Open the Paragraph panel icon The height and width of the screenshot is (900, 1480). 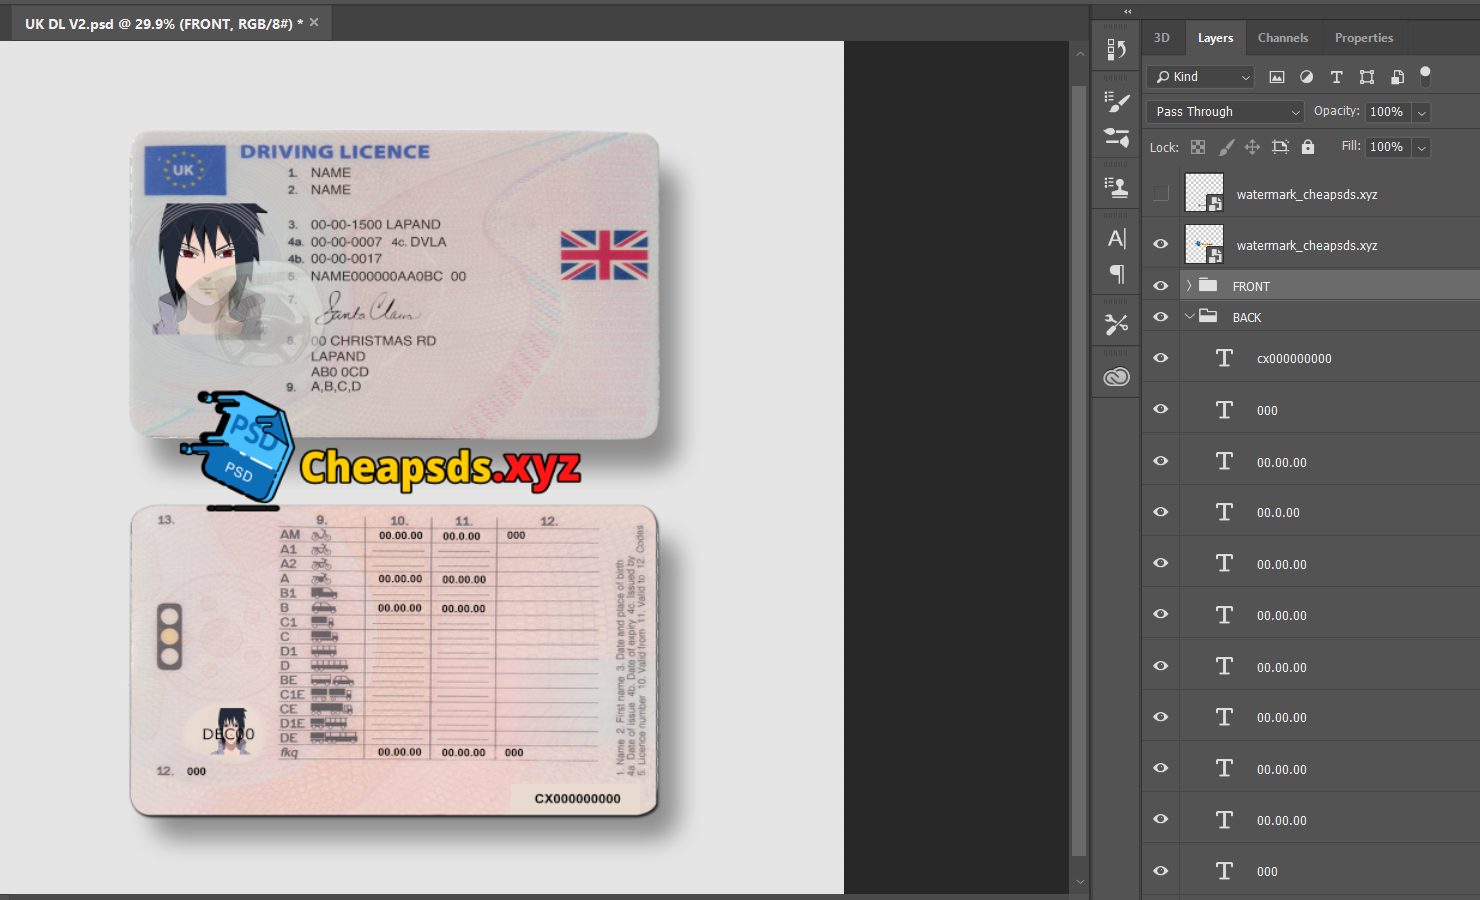coord(1116,273)
